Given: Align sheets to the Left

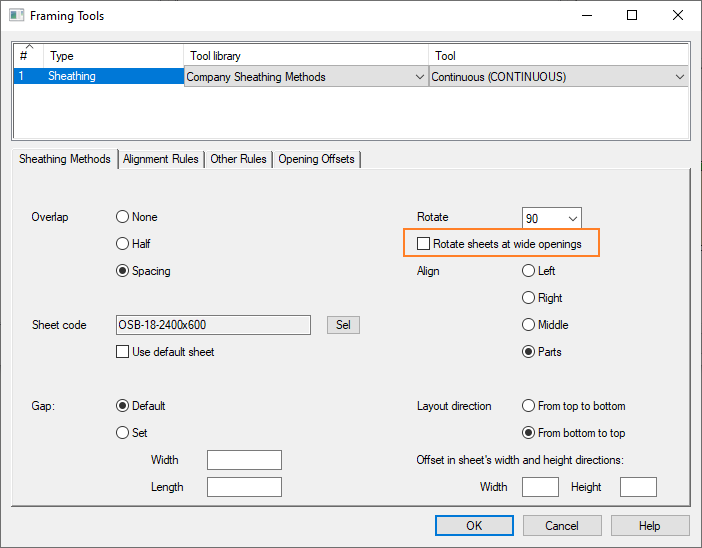Looking at the screenshot, I should tap(529, 271).
